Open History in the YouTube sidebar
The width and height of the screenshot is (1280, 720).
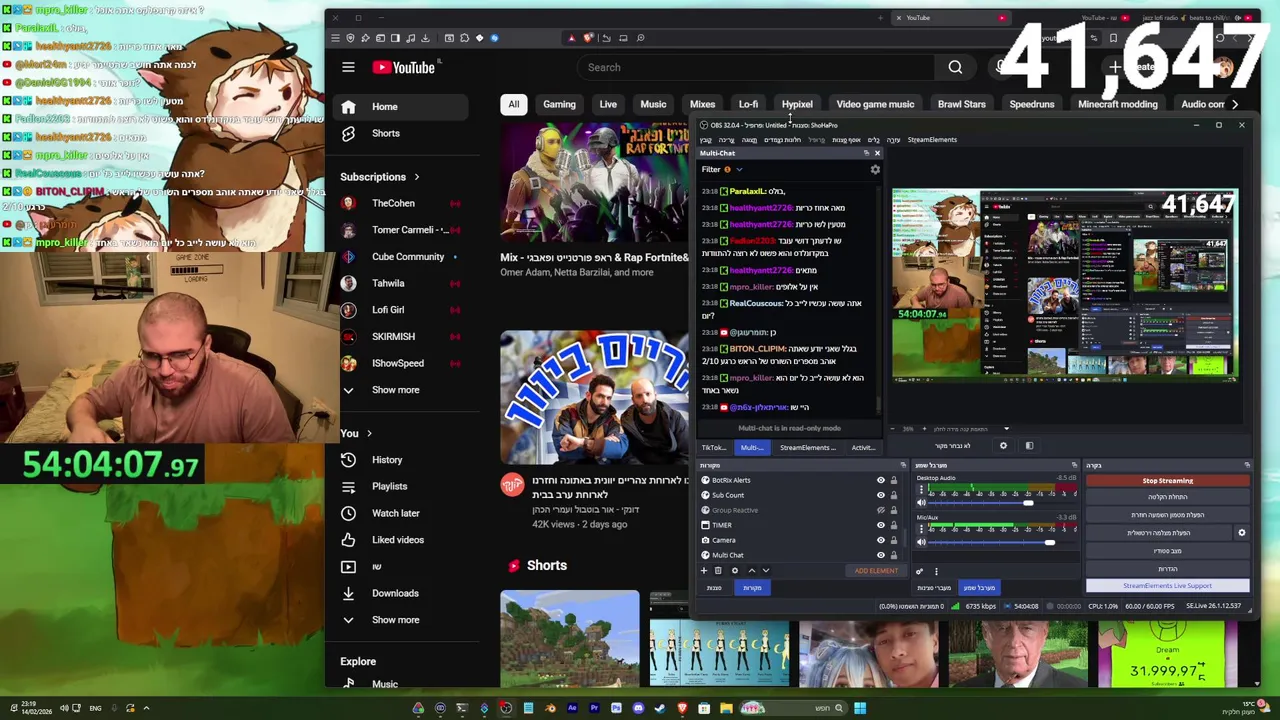point(387,460)
